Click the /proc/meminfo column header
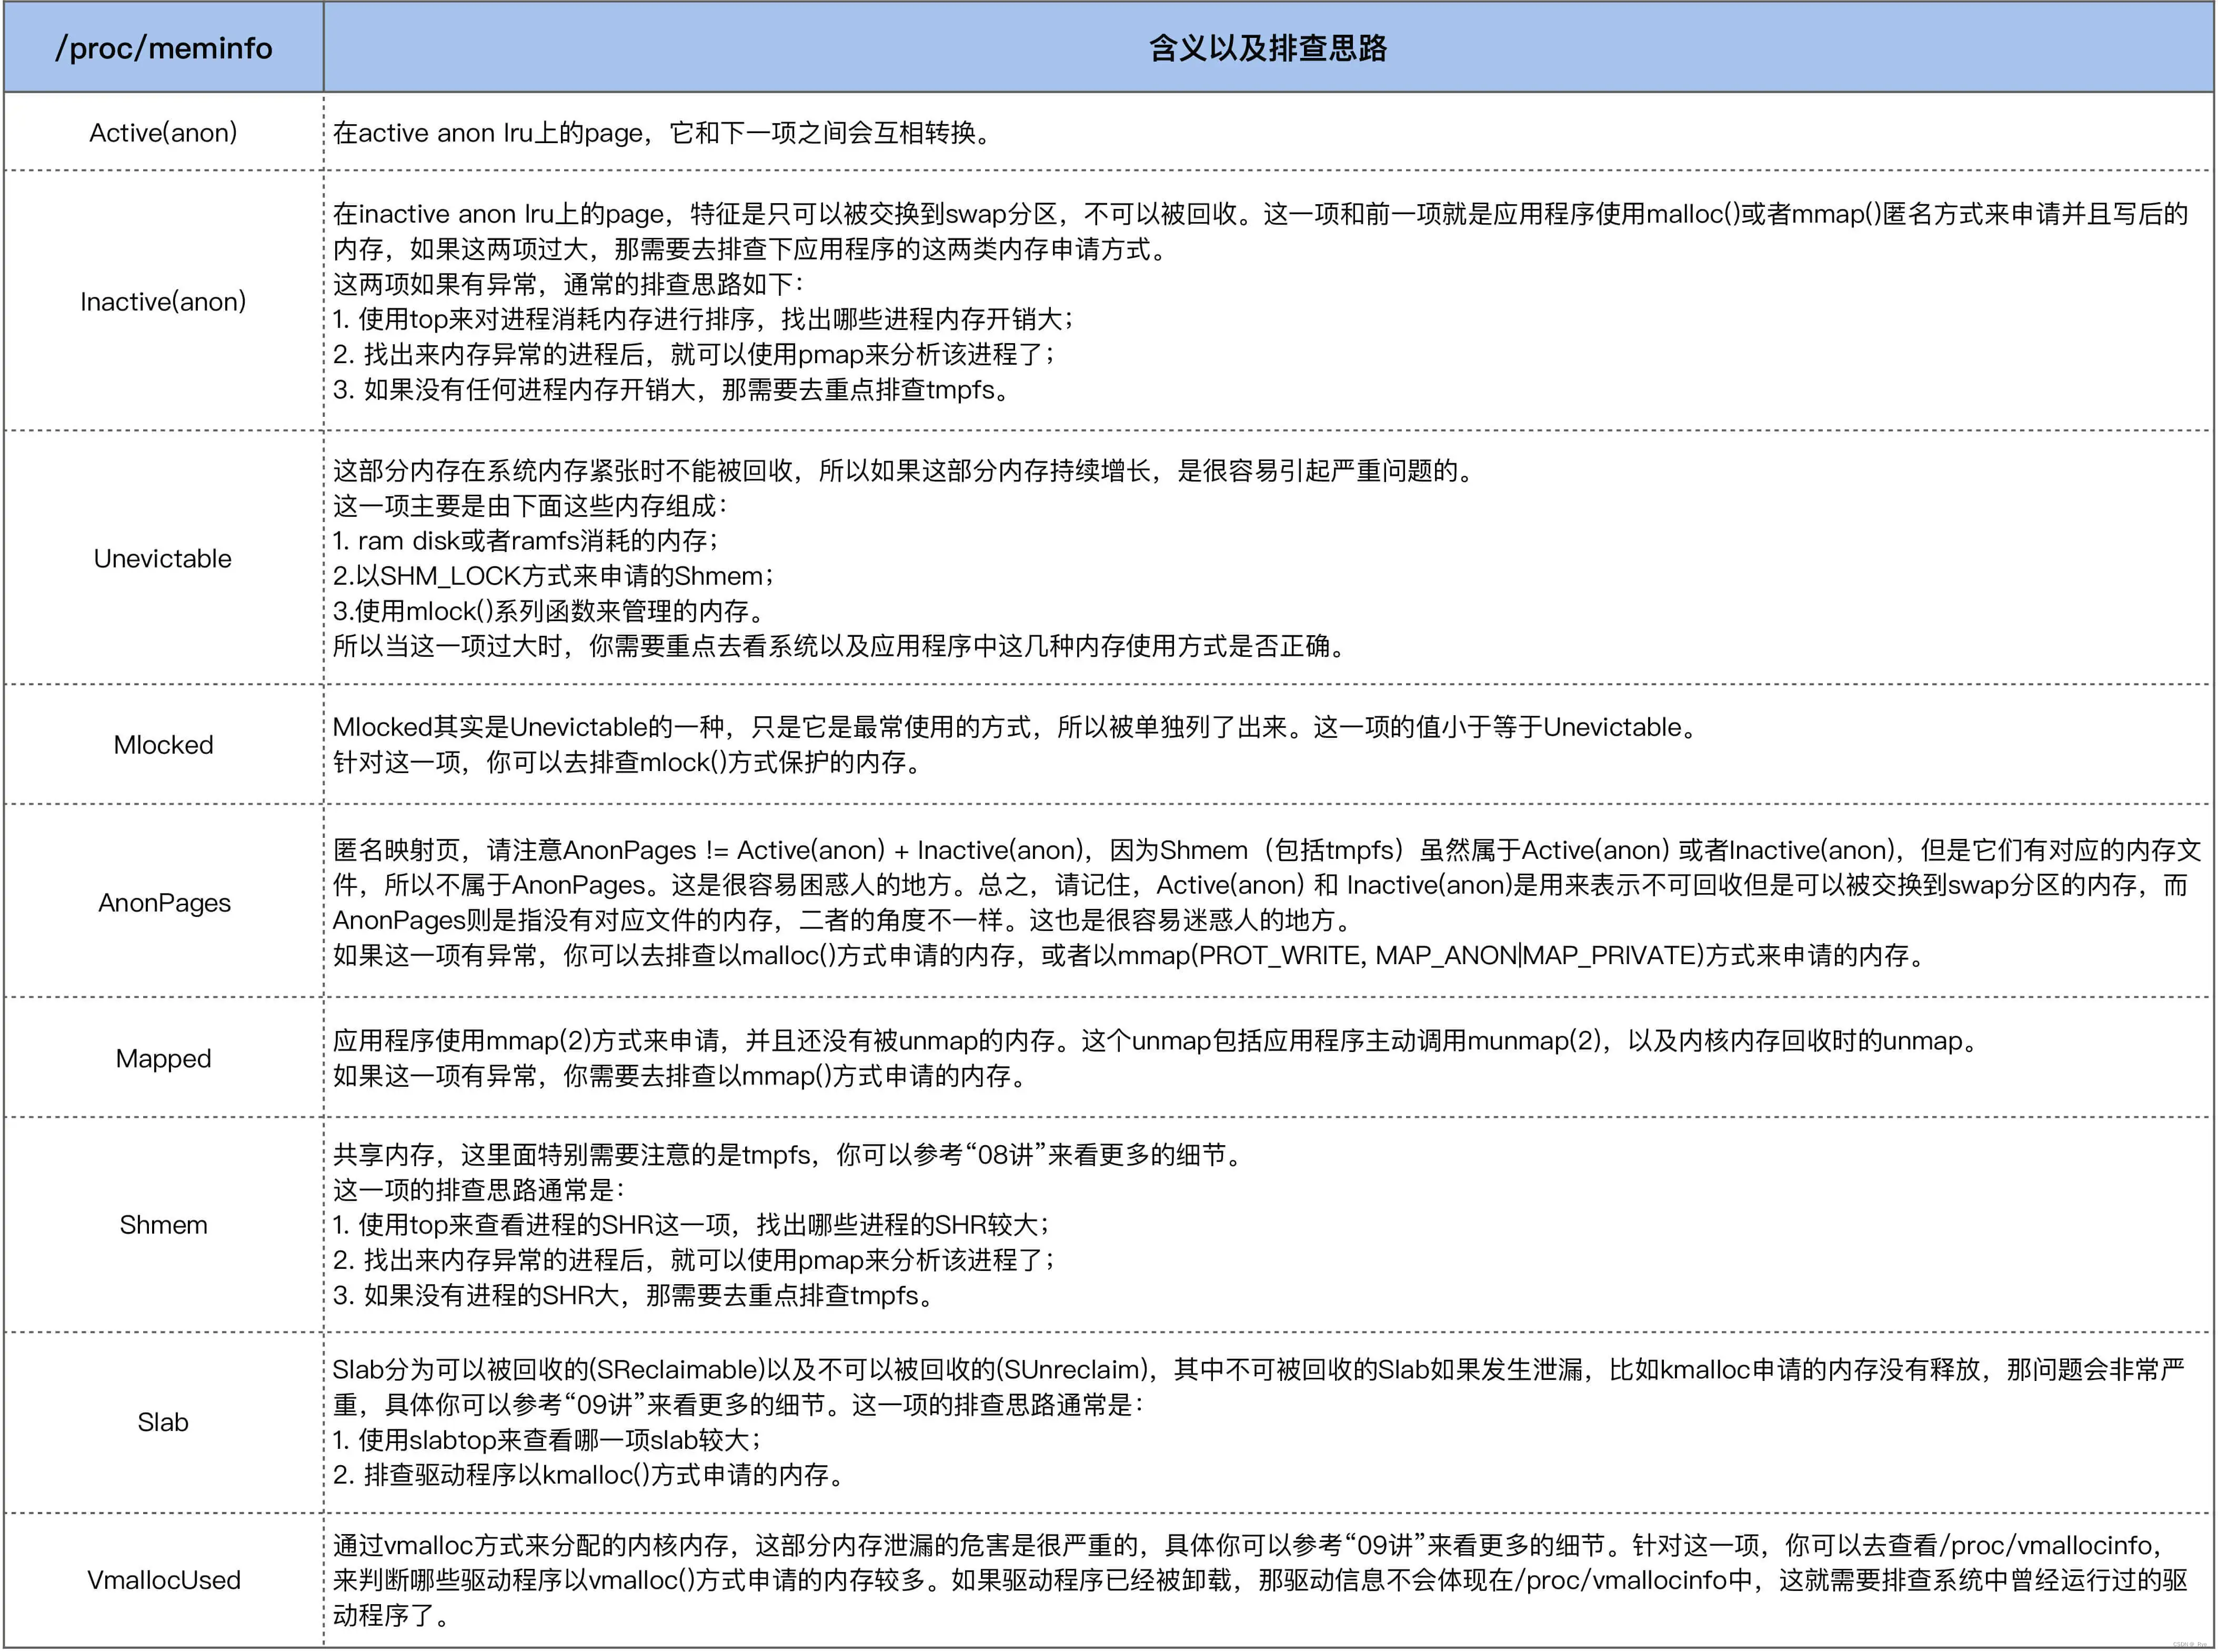The image size is (2218, 1652). pos(163,48)
